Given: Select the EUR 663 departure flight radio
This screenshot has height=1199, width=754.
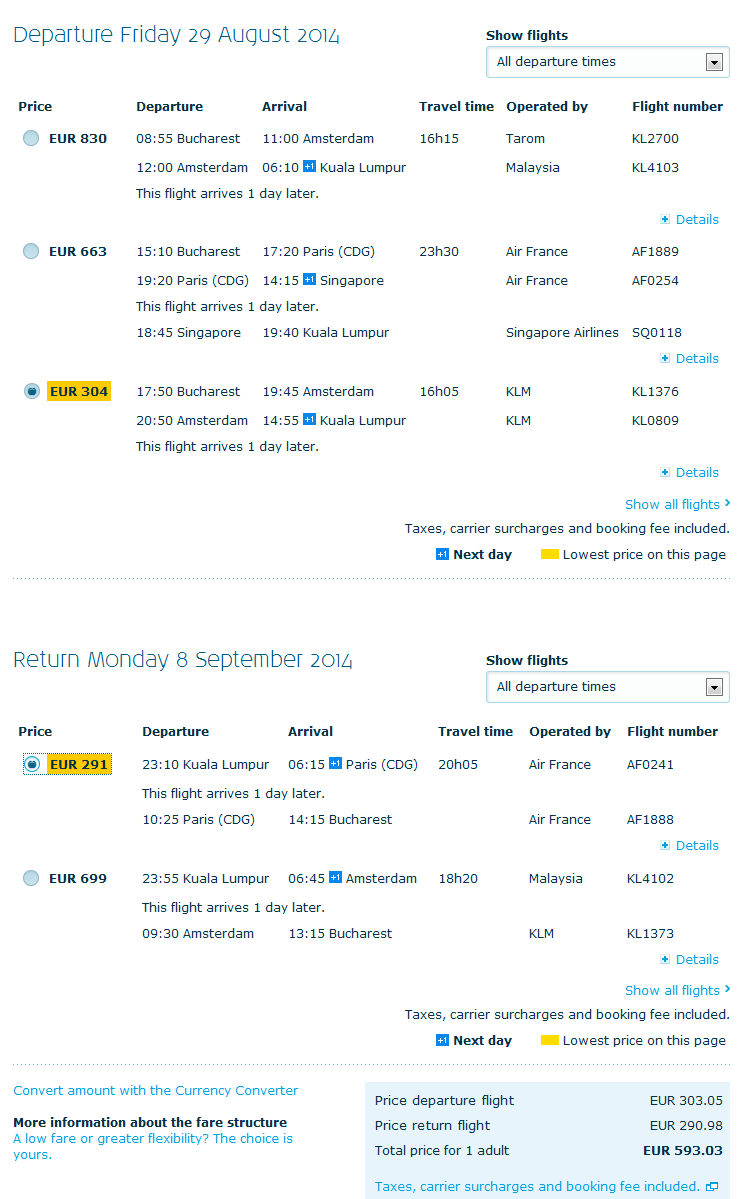Looking at the screenshot, I should 31,252.
